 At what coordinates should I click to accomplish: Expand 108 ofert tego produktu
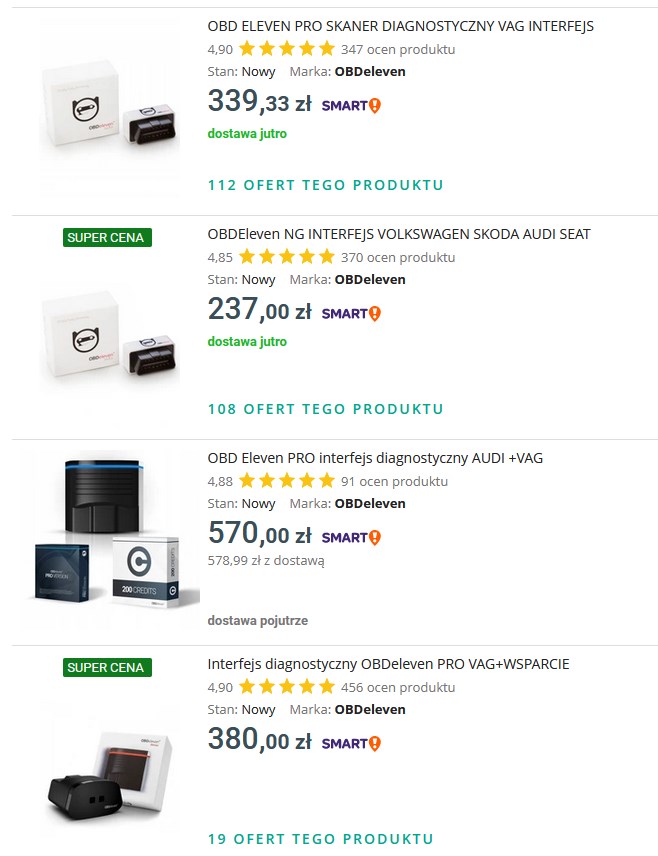tap(325, 409)
